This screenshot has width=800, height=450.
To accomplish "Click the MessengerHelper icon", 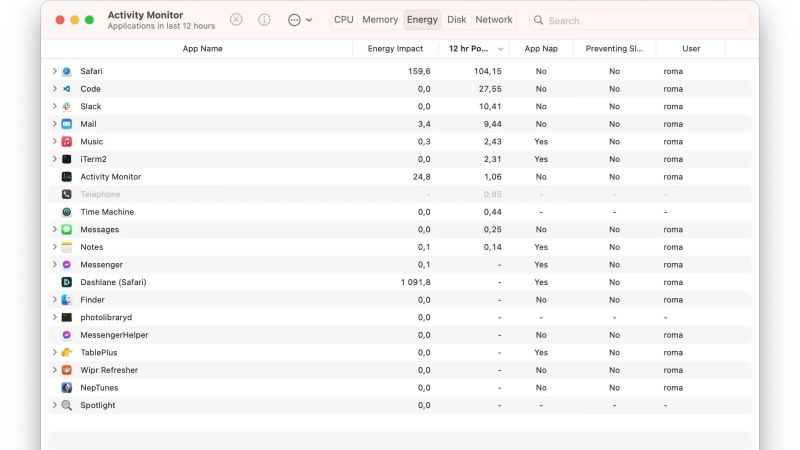I will tap(67, 335).
